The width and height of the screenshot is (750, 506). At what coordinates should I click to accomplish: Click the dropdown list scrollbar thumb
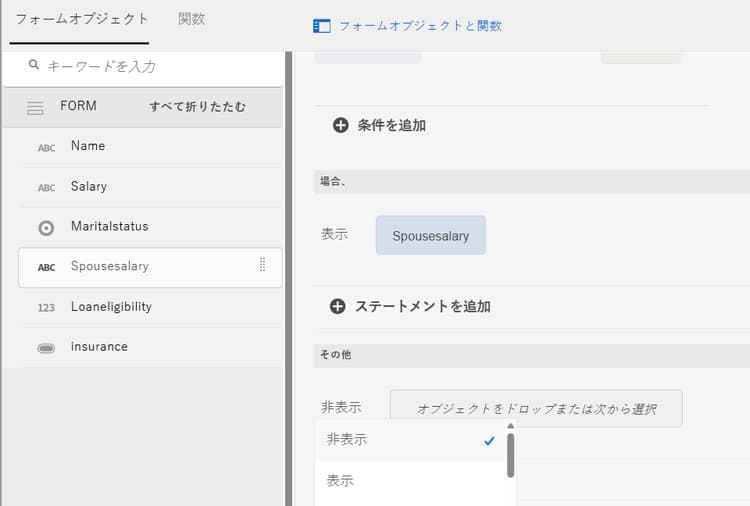click(x=510, y=455)
